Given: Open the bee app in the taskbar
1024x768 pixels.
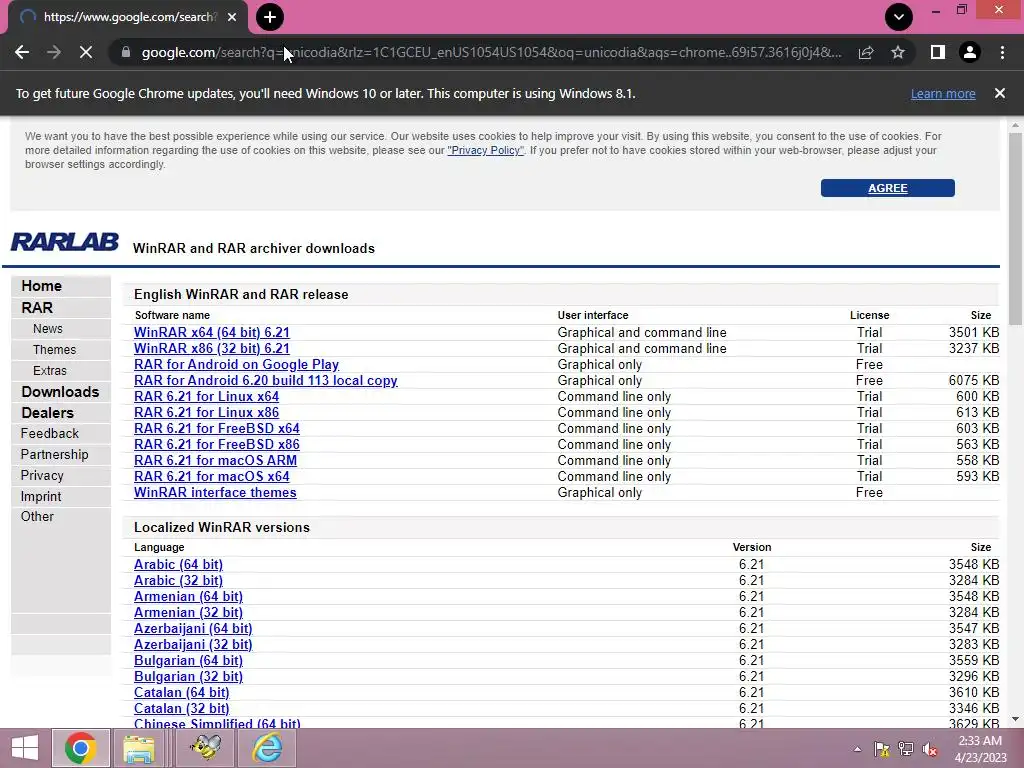Looking at the screenshot, I should coord(205,748).
